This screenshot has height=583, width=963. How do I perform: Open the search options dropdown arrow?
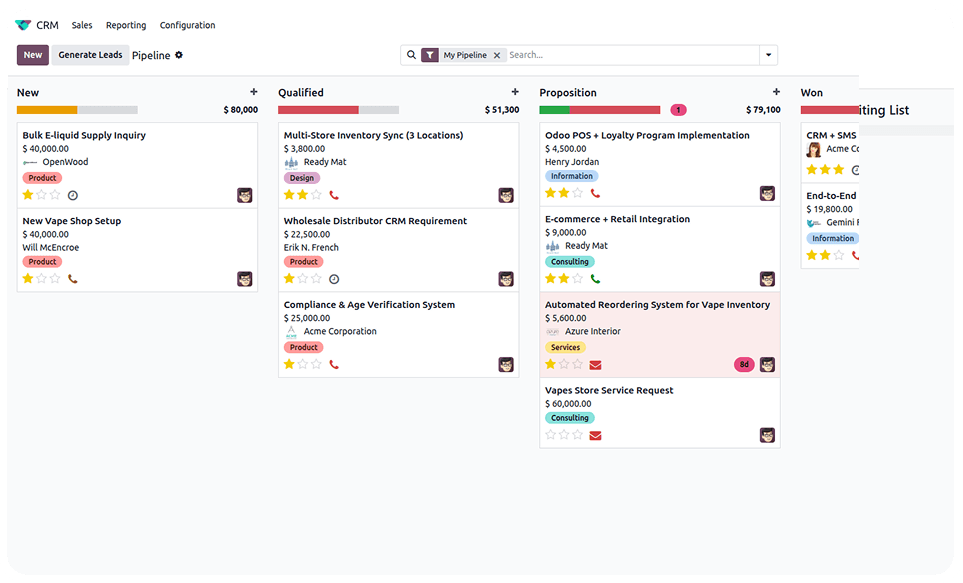[768, 55]
